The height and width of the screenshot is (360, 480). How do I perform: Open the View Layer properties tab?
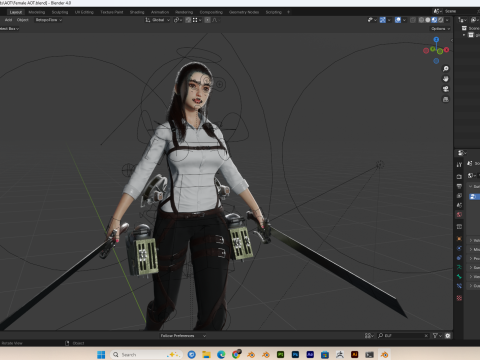(x=459, y=196)
